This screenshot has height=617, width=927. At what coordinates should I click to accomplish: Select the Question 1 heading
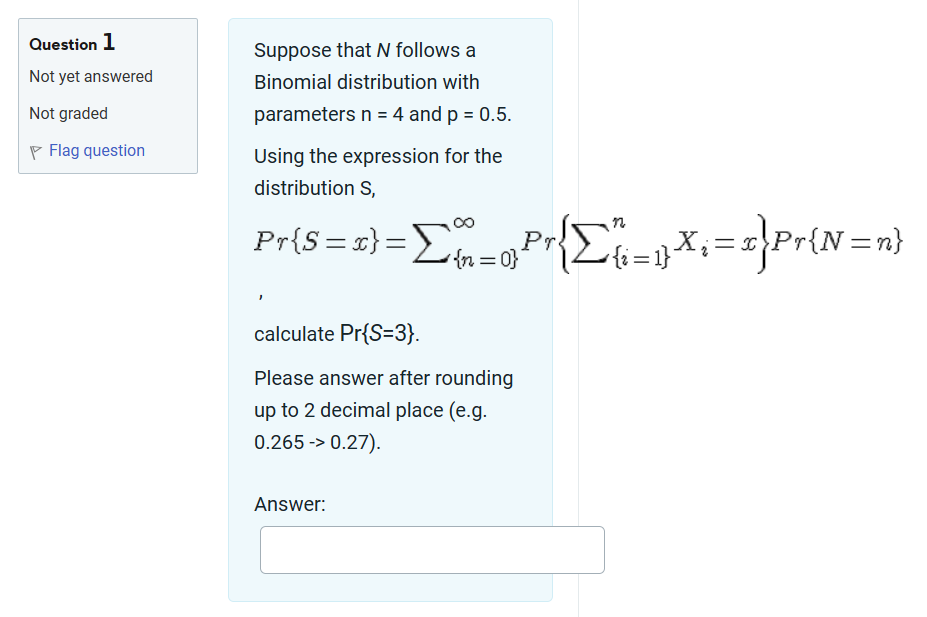71,44
